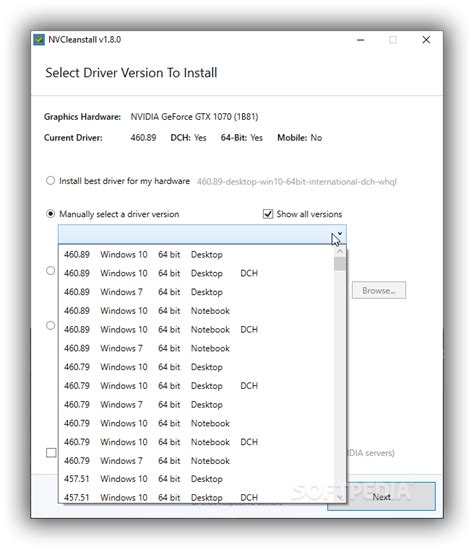
Task: Collapse the driver version dropdown arrow
Action: pyautogui.click(x=339, y=234)
